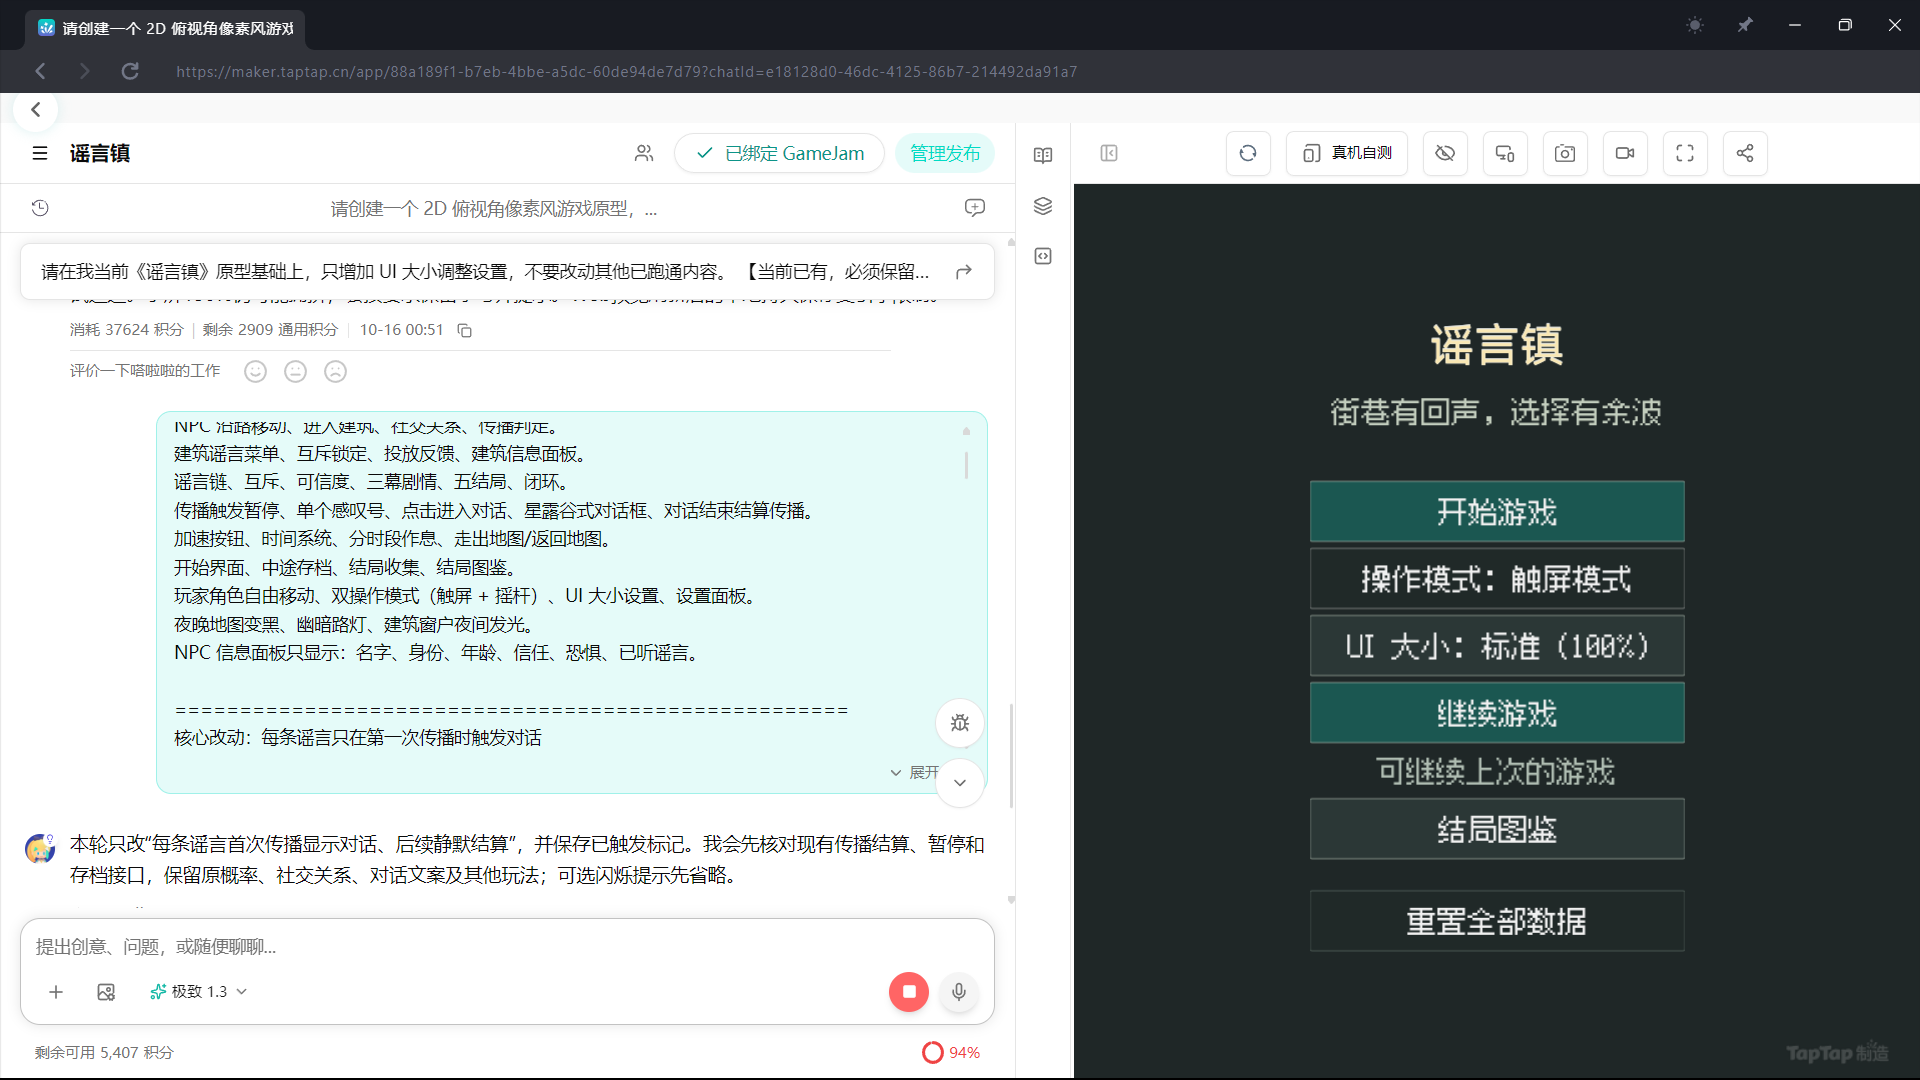Rate the work with happy face
This screenshot has height=1080, width=1920.
point(256,371)
